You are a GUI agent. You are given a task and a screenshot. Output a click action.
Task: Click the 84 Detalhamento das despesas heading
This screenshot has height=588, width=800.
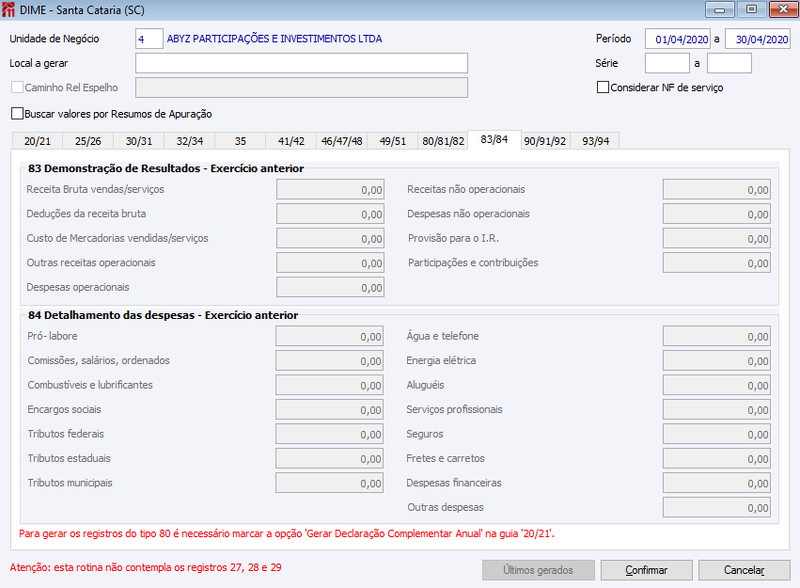pyautogui.click(x=163, y=315)
